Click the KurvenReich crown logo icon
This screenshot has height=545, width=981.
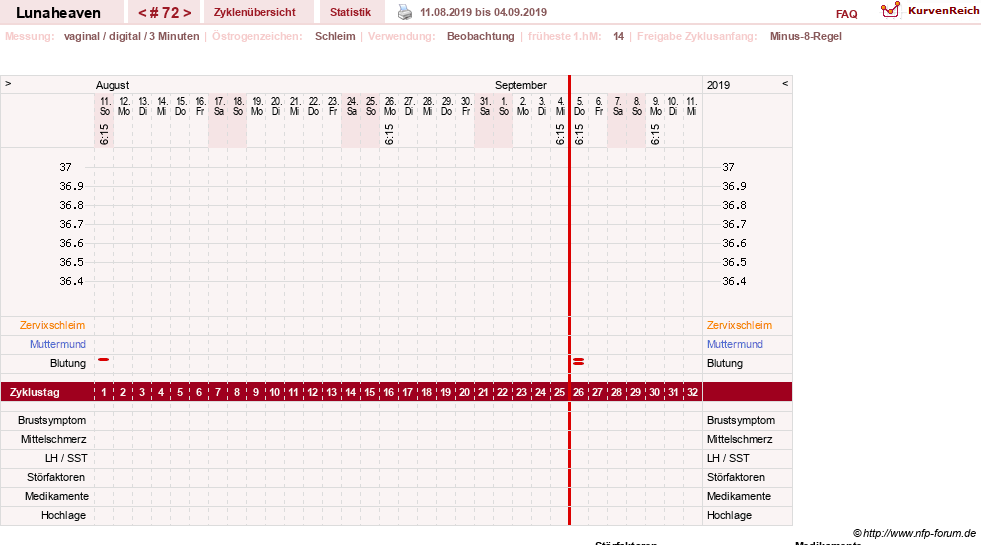(890, 10)
